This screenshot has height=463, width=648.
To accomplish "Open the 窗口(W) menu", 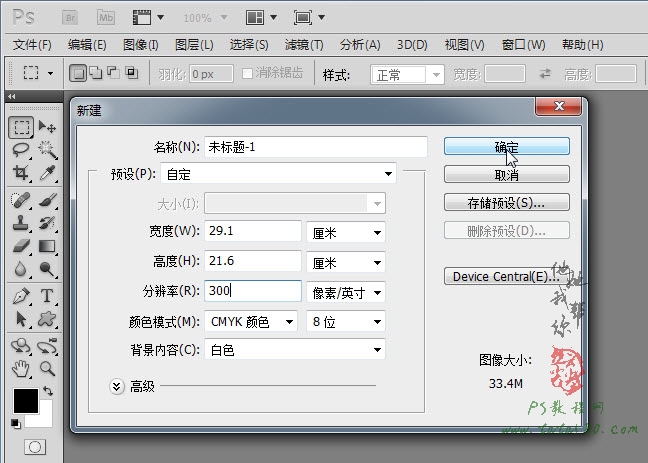I will (524, 45).
